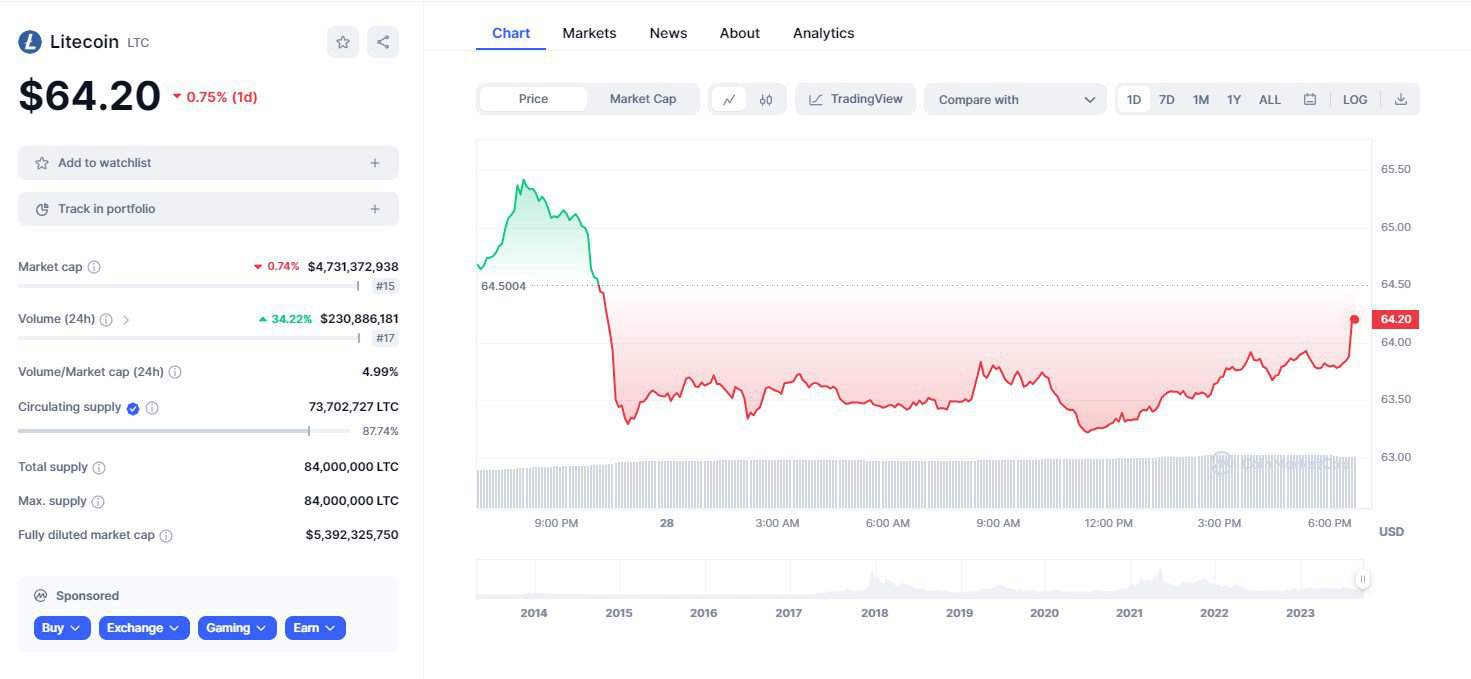Select the 1D time range
The height and width of the screenshot is (679, 1471).
[x=1134, y=99]
